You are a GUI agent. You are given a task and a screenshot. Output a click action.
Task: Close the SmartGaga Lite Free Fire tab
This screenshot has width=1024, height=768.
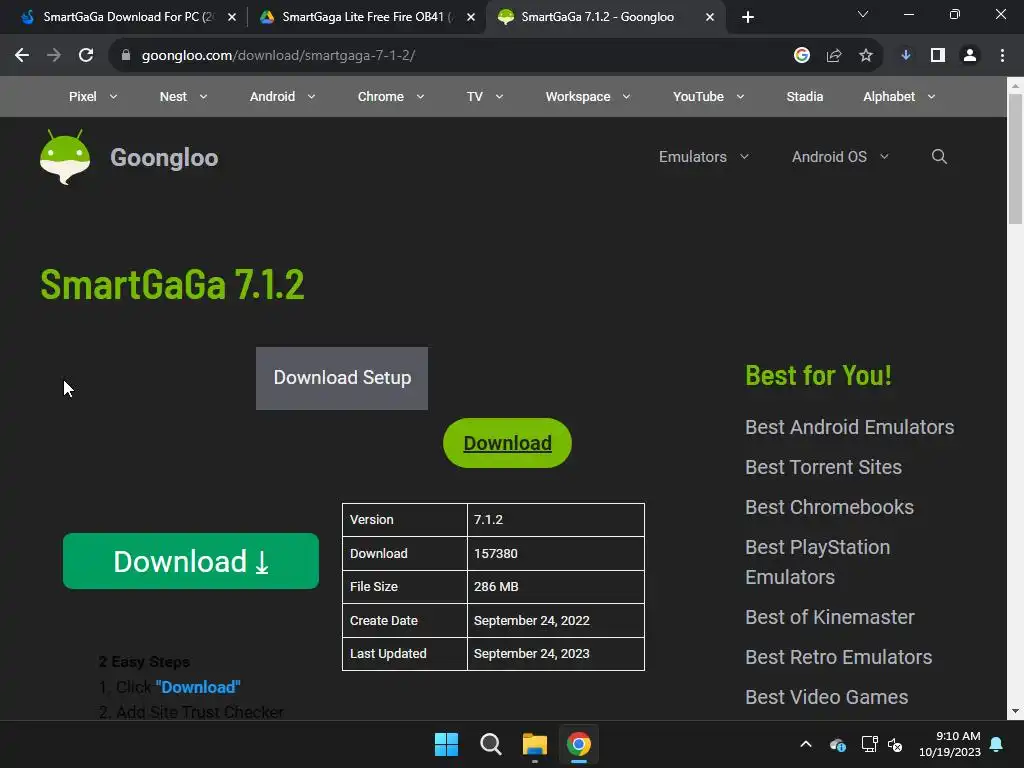[x=471, y=17]
